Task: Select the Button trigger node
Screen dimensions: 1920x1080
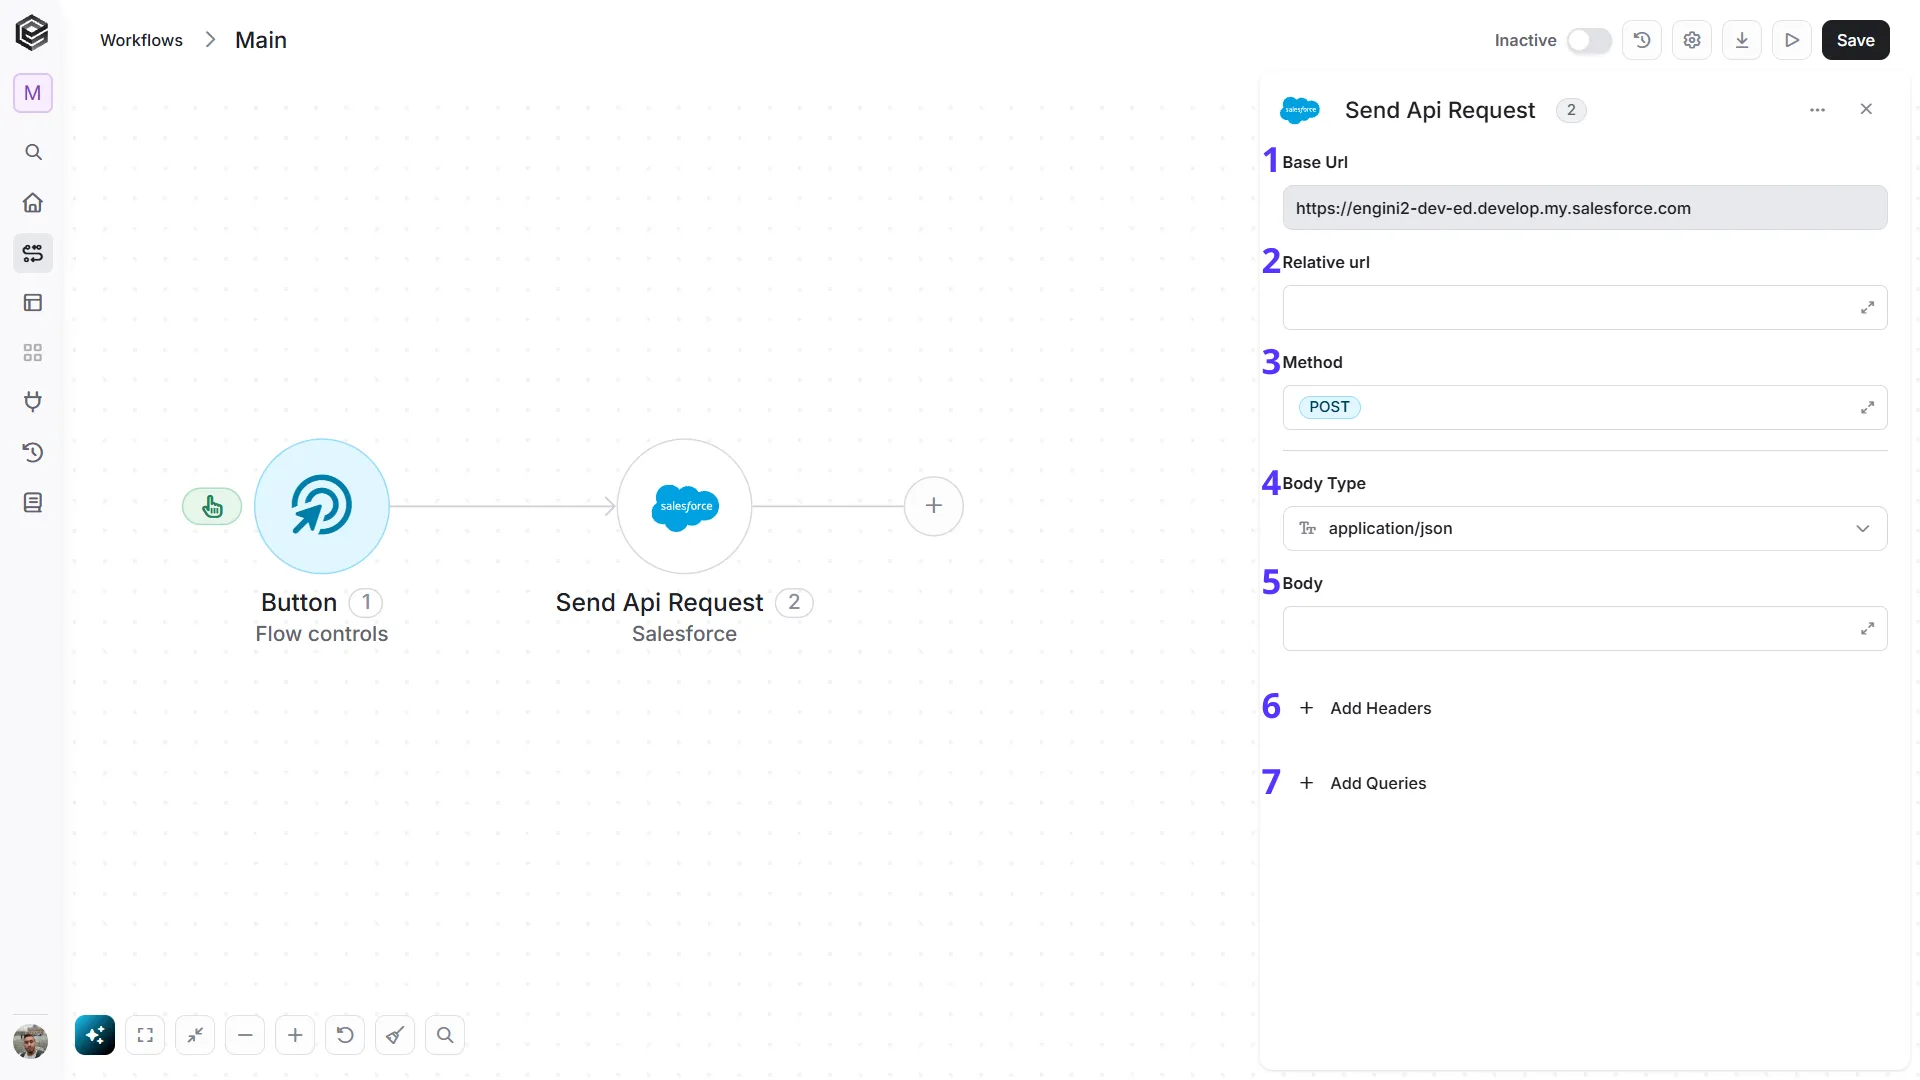Action: 322,506
